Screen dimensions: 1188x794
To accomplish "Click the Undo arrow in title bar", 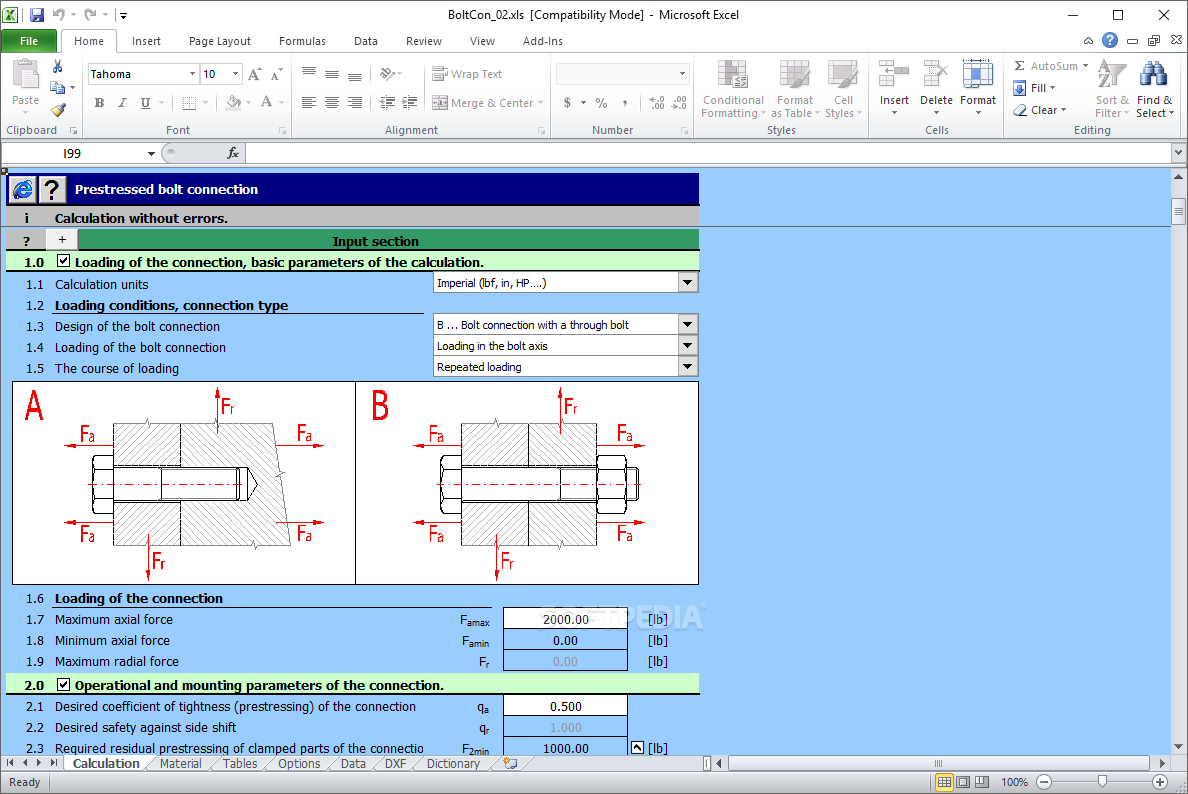I will (x=59, y=14).
